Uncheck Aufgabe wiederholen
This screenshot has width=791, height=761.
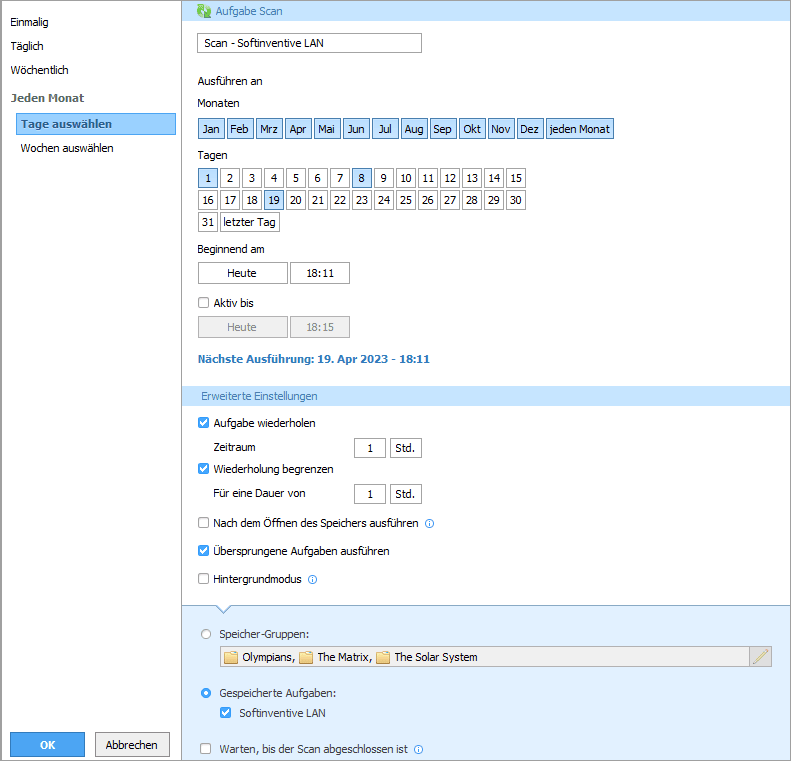tap(204, 423)
